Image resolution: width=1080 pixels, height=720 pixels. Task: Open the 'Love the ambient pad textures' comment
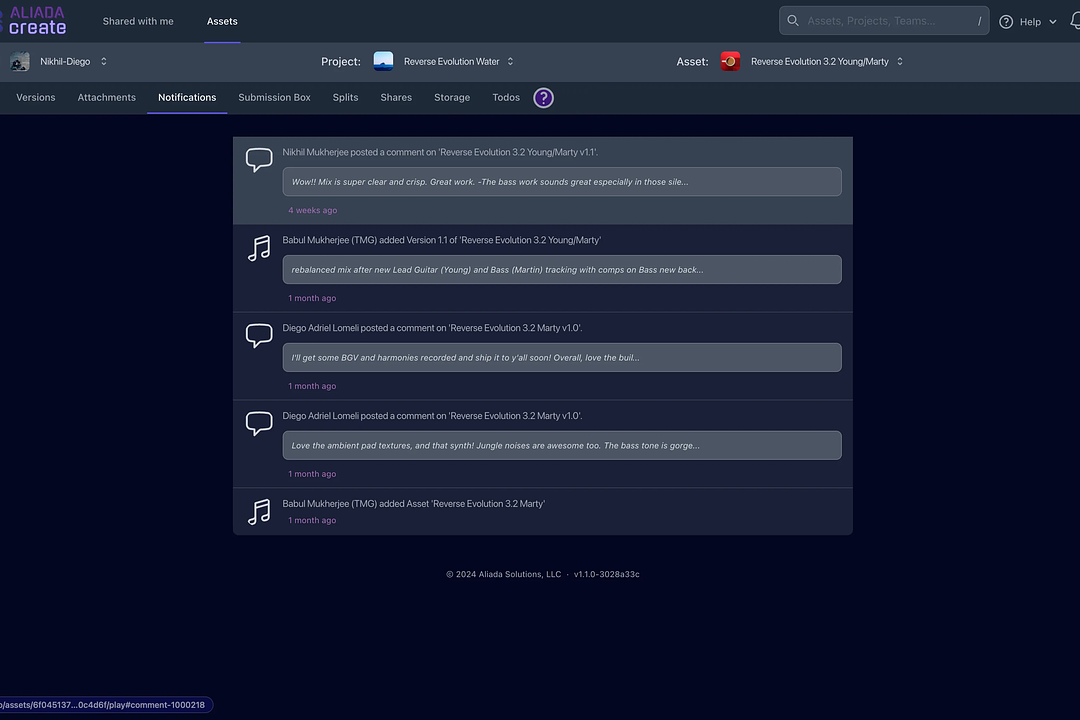pyautogui.click(x=561, y=446)
